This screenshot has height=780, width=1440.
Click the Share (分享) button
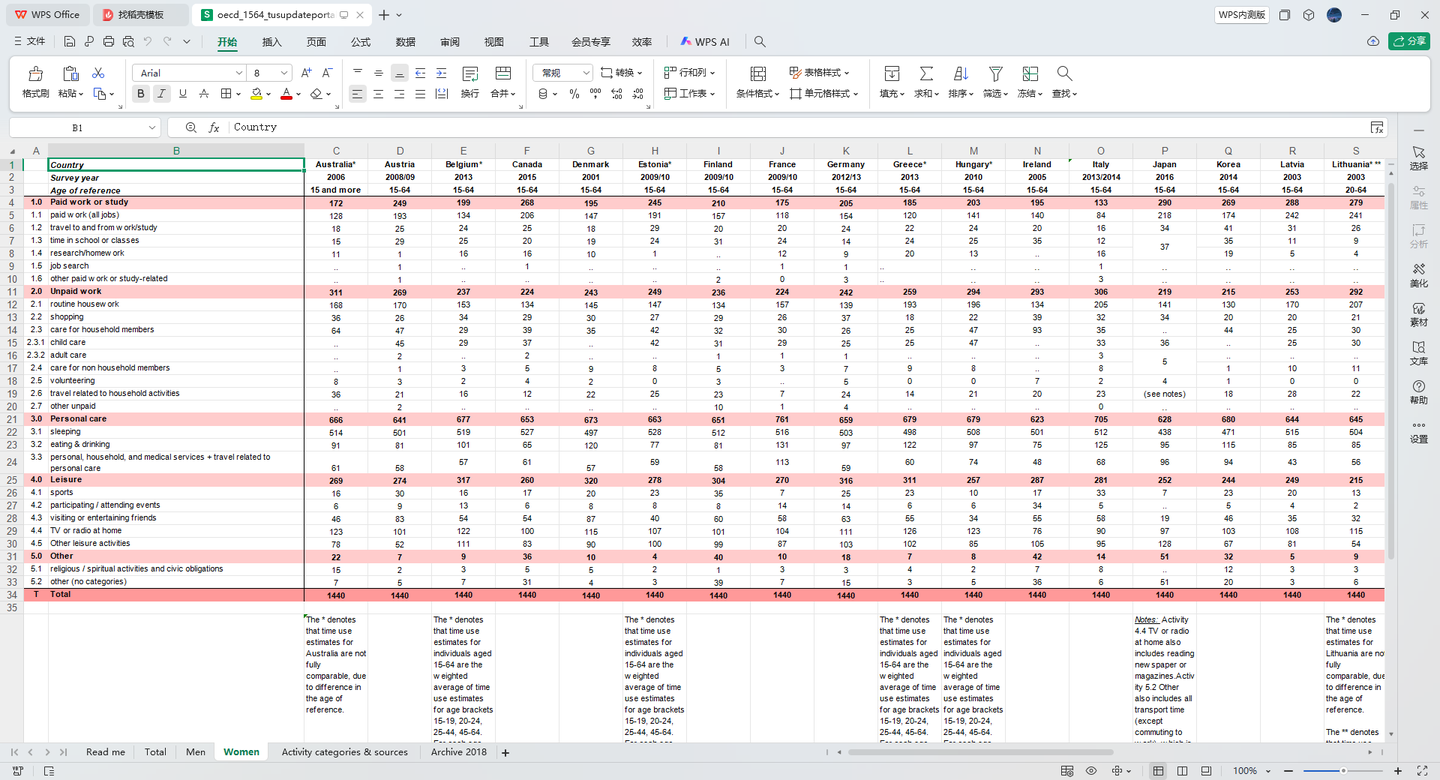[x=1409, y=41]
